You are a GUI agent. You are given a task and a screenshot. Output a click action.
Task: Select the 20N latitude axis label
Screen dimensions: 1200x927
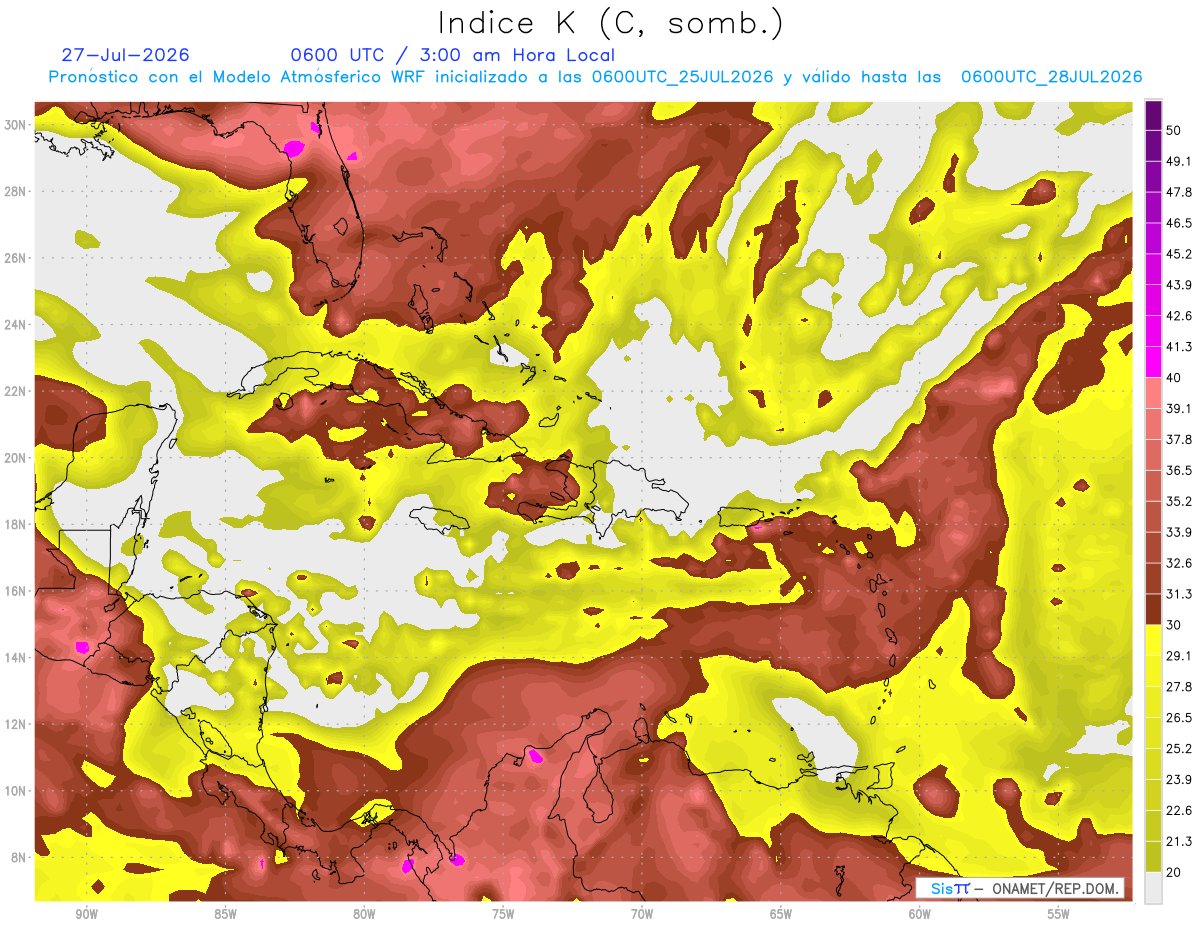(x=16, y=457)
